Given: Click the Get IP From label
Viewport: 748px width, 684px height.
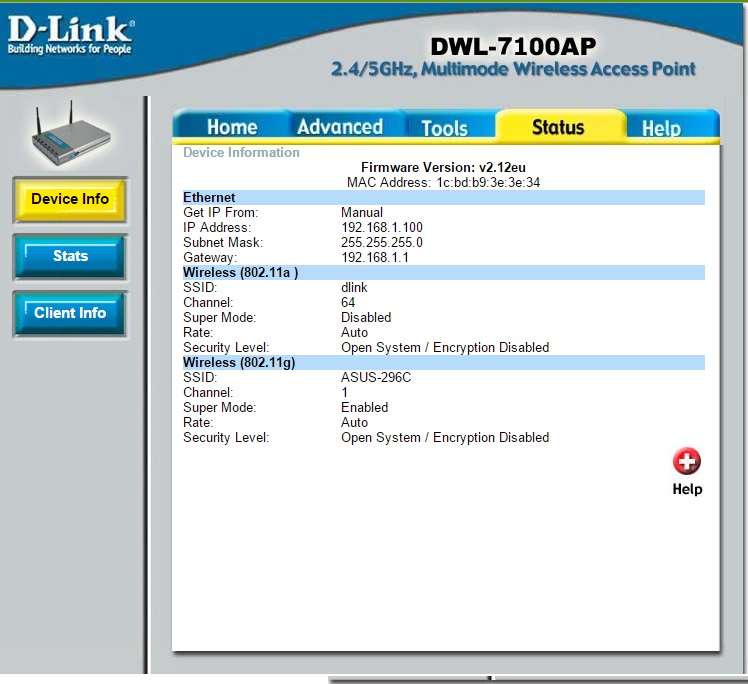Looking at the screenshot, I should pyautogui.click(x=220, y=212).
